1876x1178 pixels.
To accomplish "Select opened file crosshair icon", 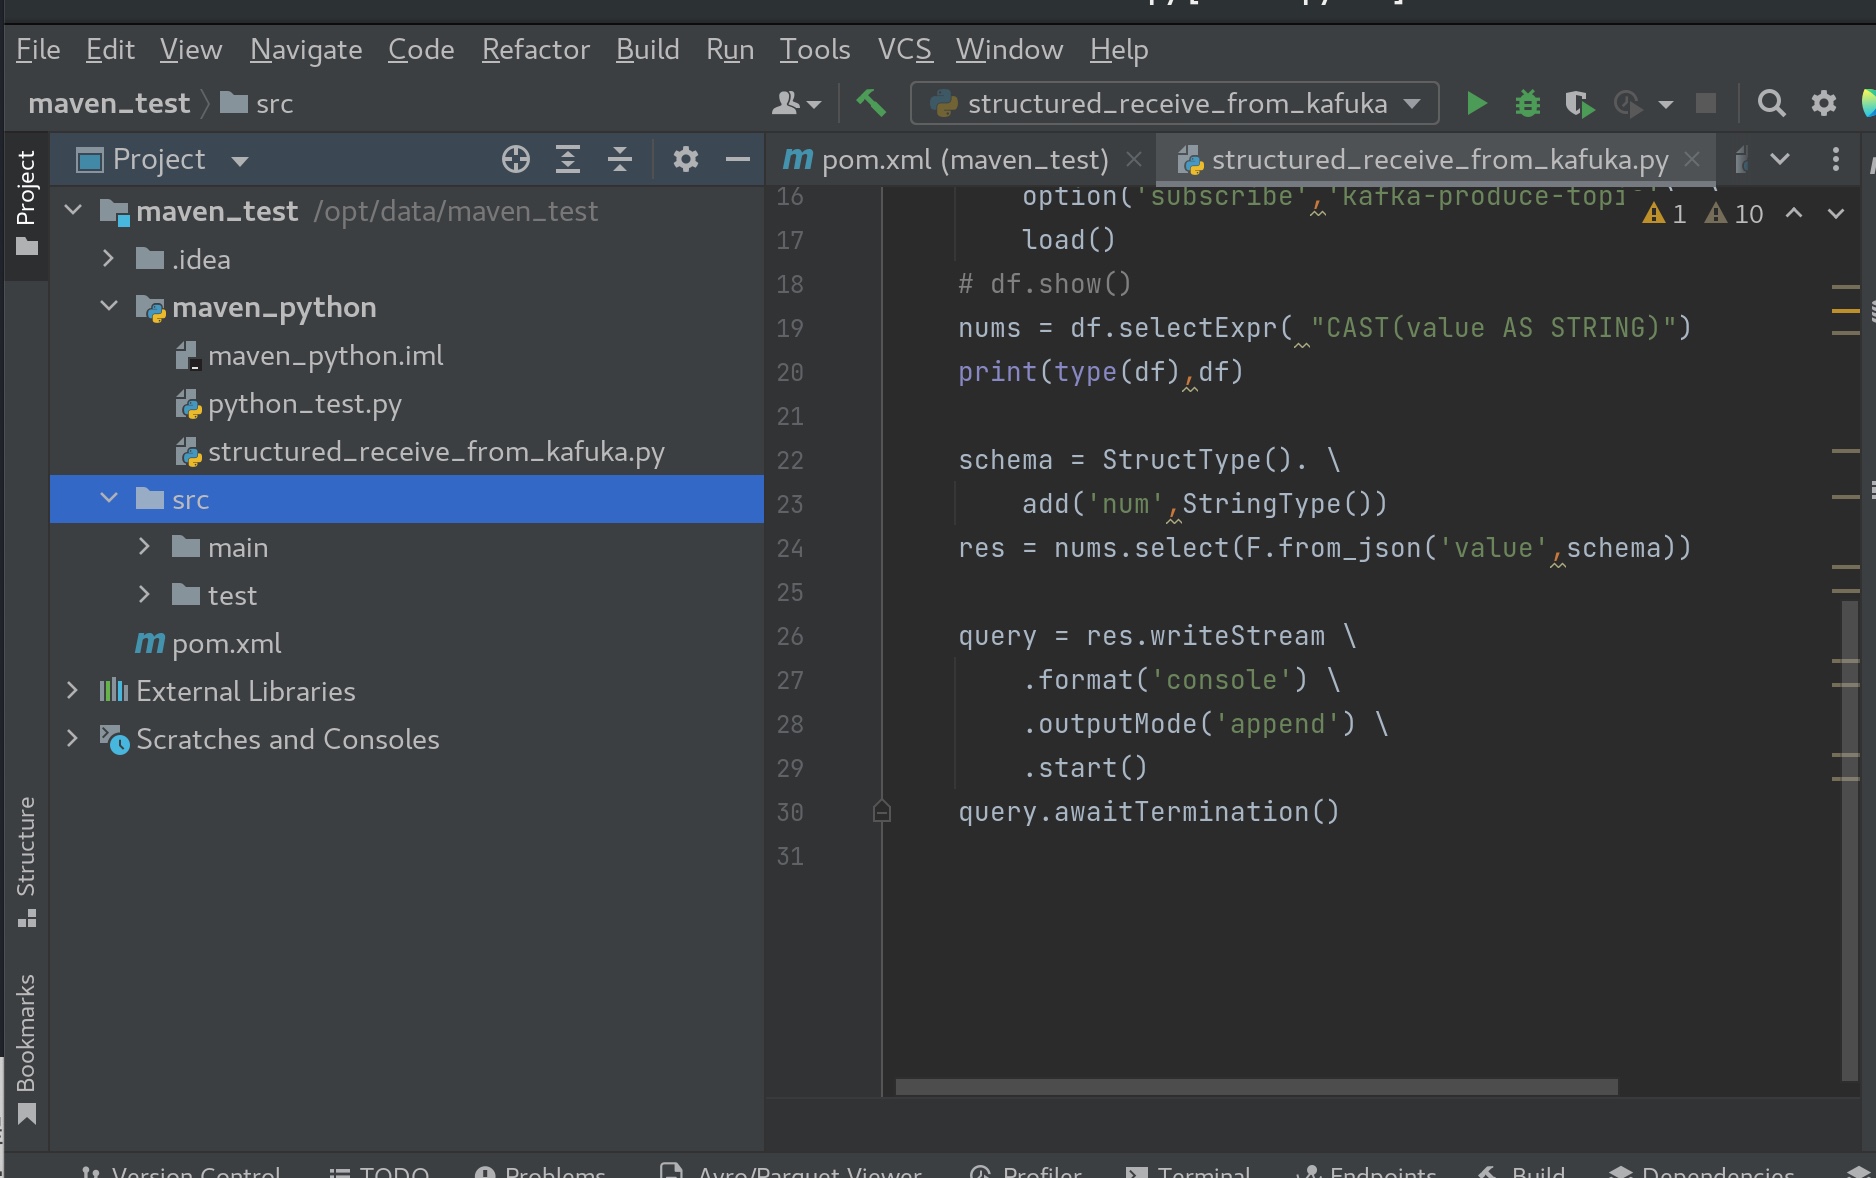I will click(x=516, y=159).
